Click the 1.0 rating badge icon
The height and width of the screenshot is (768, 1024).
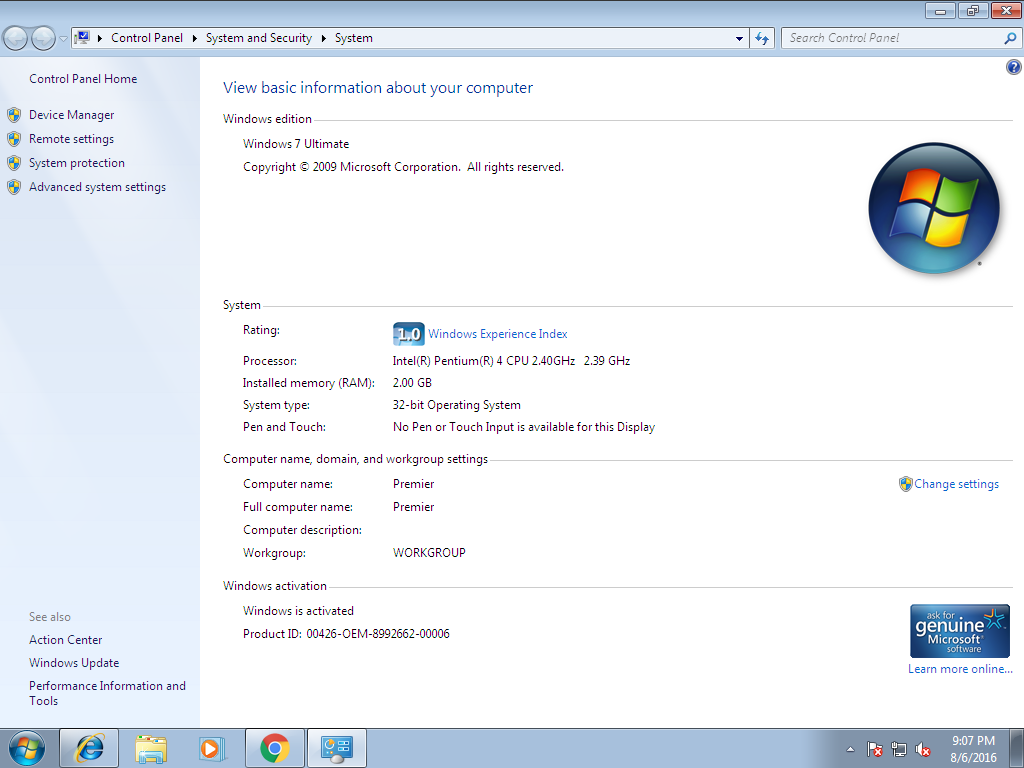pos(408,334)
